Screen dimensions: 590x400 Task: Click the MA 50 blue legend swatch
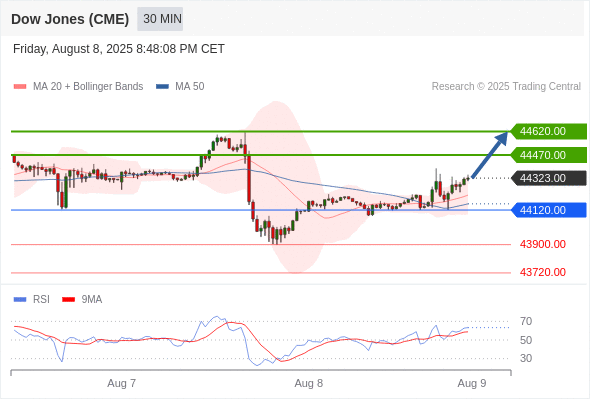click(x=162, y=87)
